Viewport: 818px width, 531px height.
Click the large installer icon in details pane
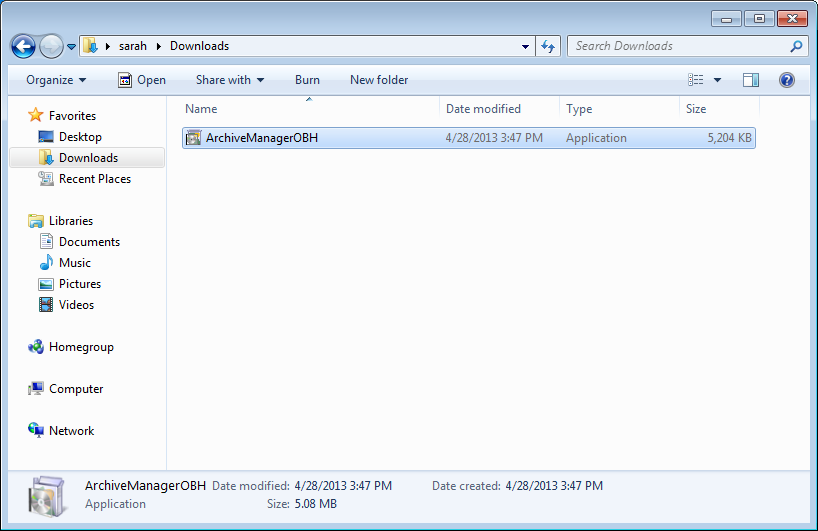pos(47,496)
